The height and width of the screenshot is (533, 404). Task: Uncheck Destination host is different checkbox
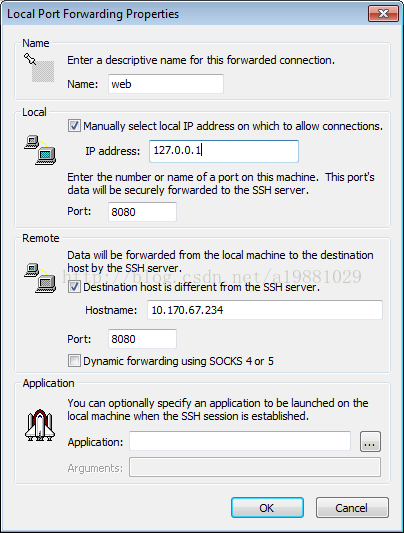(74, 287)
